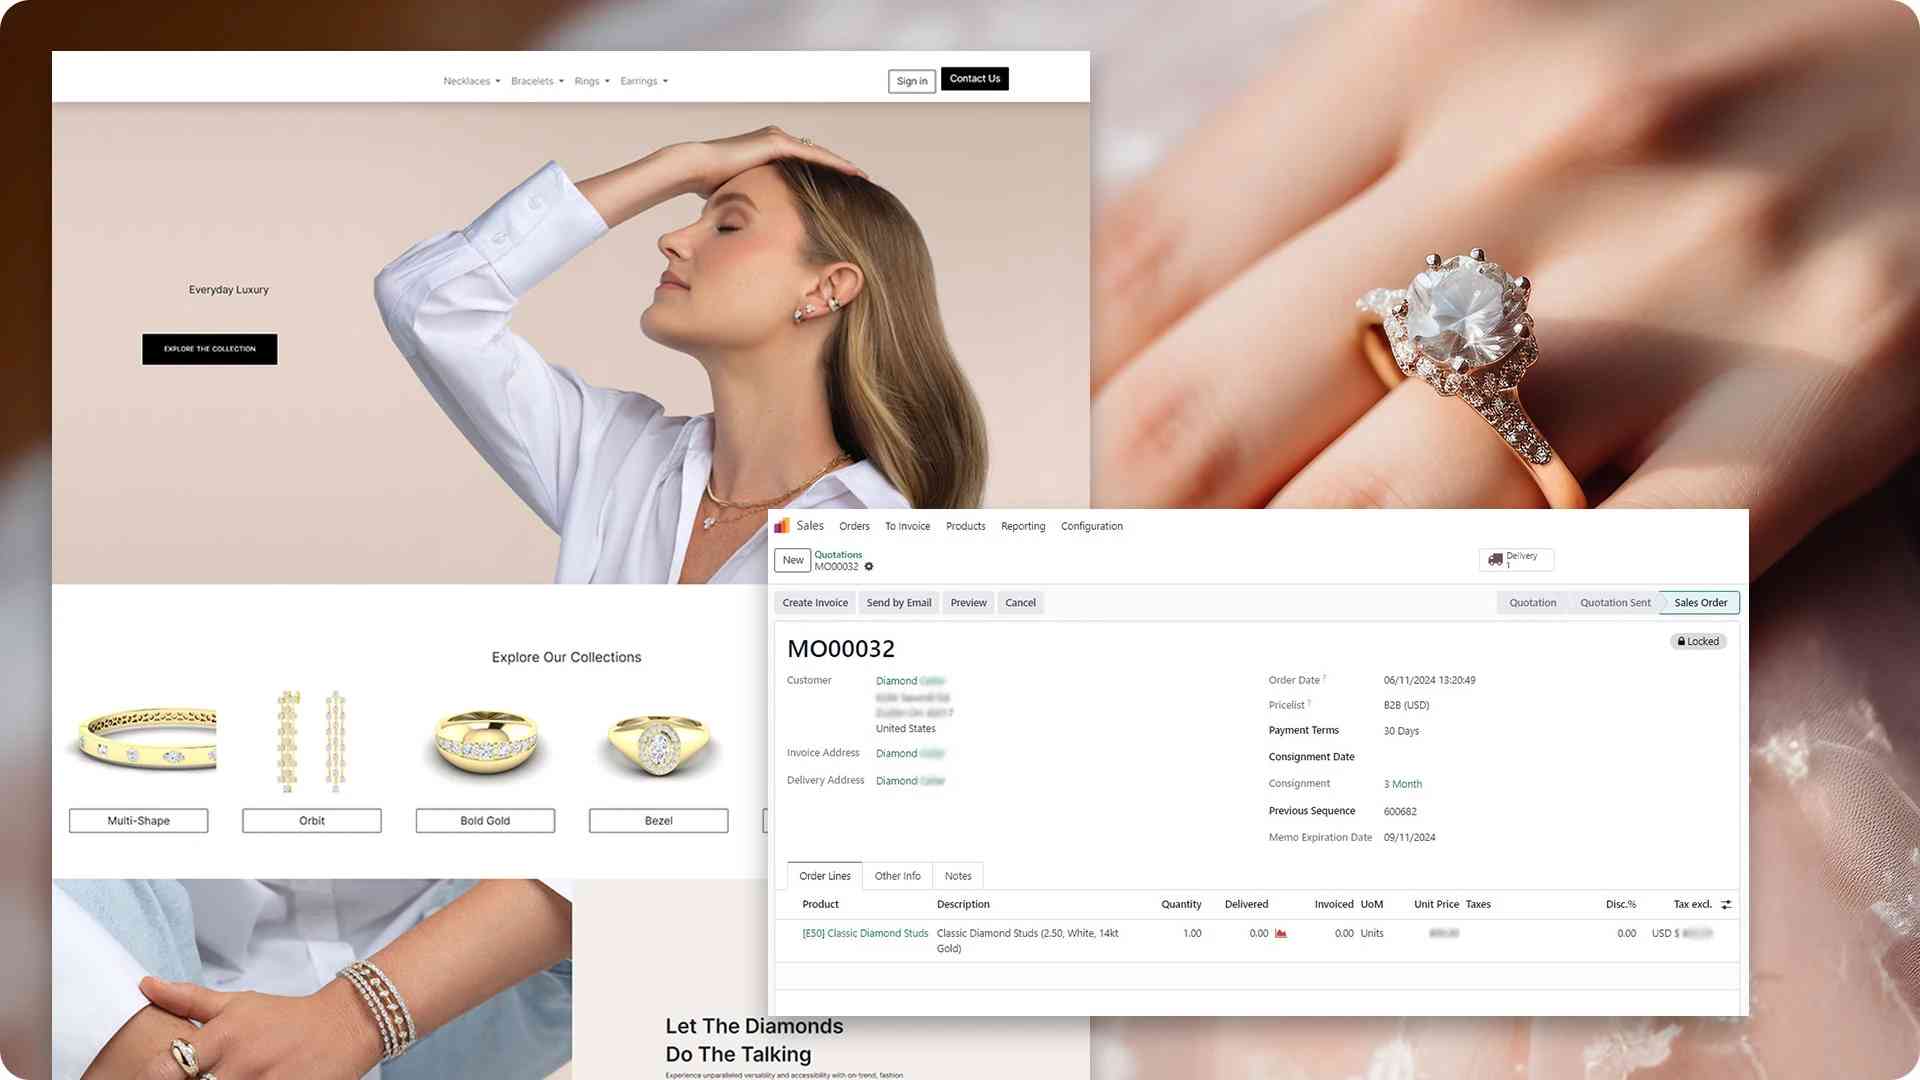Switch to the Other Info tab
Viewport: 1920px width, 1080px height.
[x=897, y=876]
